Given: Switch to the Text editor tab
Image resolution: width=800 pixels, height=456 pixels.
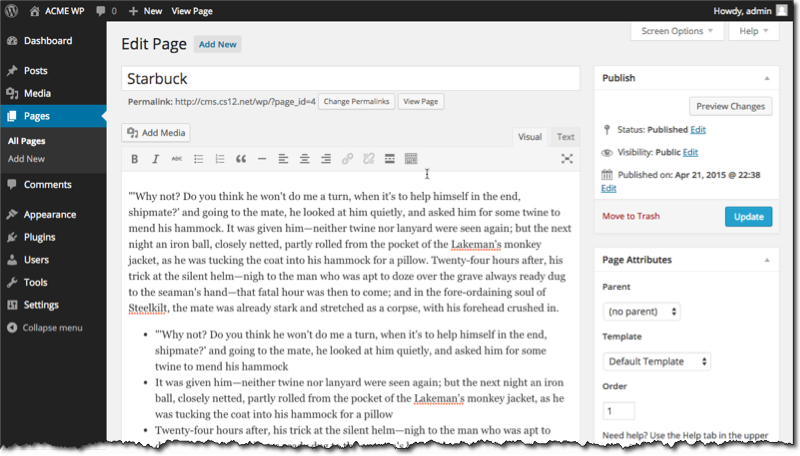Looking at the screenshot, I should (x=565, y=137).
